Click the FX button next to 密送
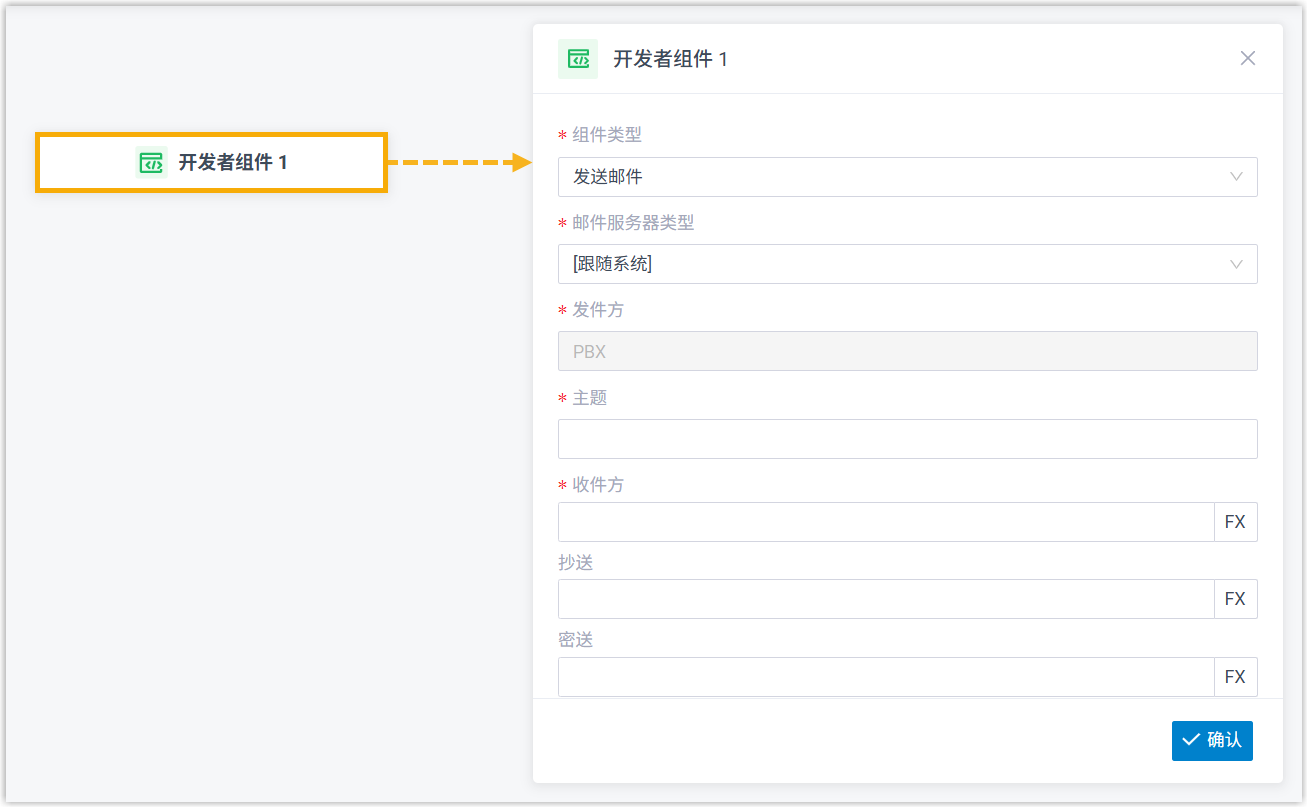Viewport: 1308px width, 808px height. click(x=1235, y=677)
